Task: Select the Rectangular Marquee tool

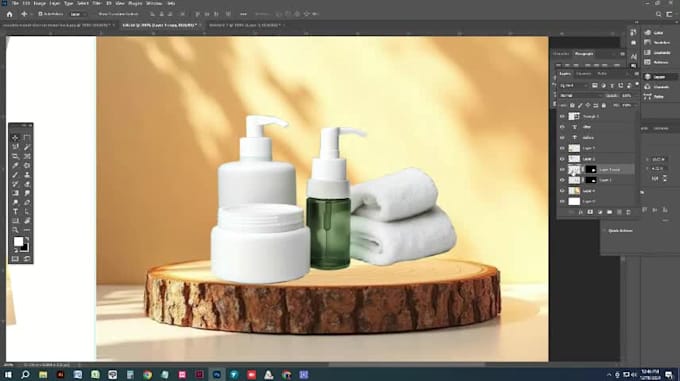Action: coord(27,138)
